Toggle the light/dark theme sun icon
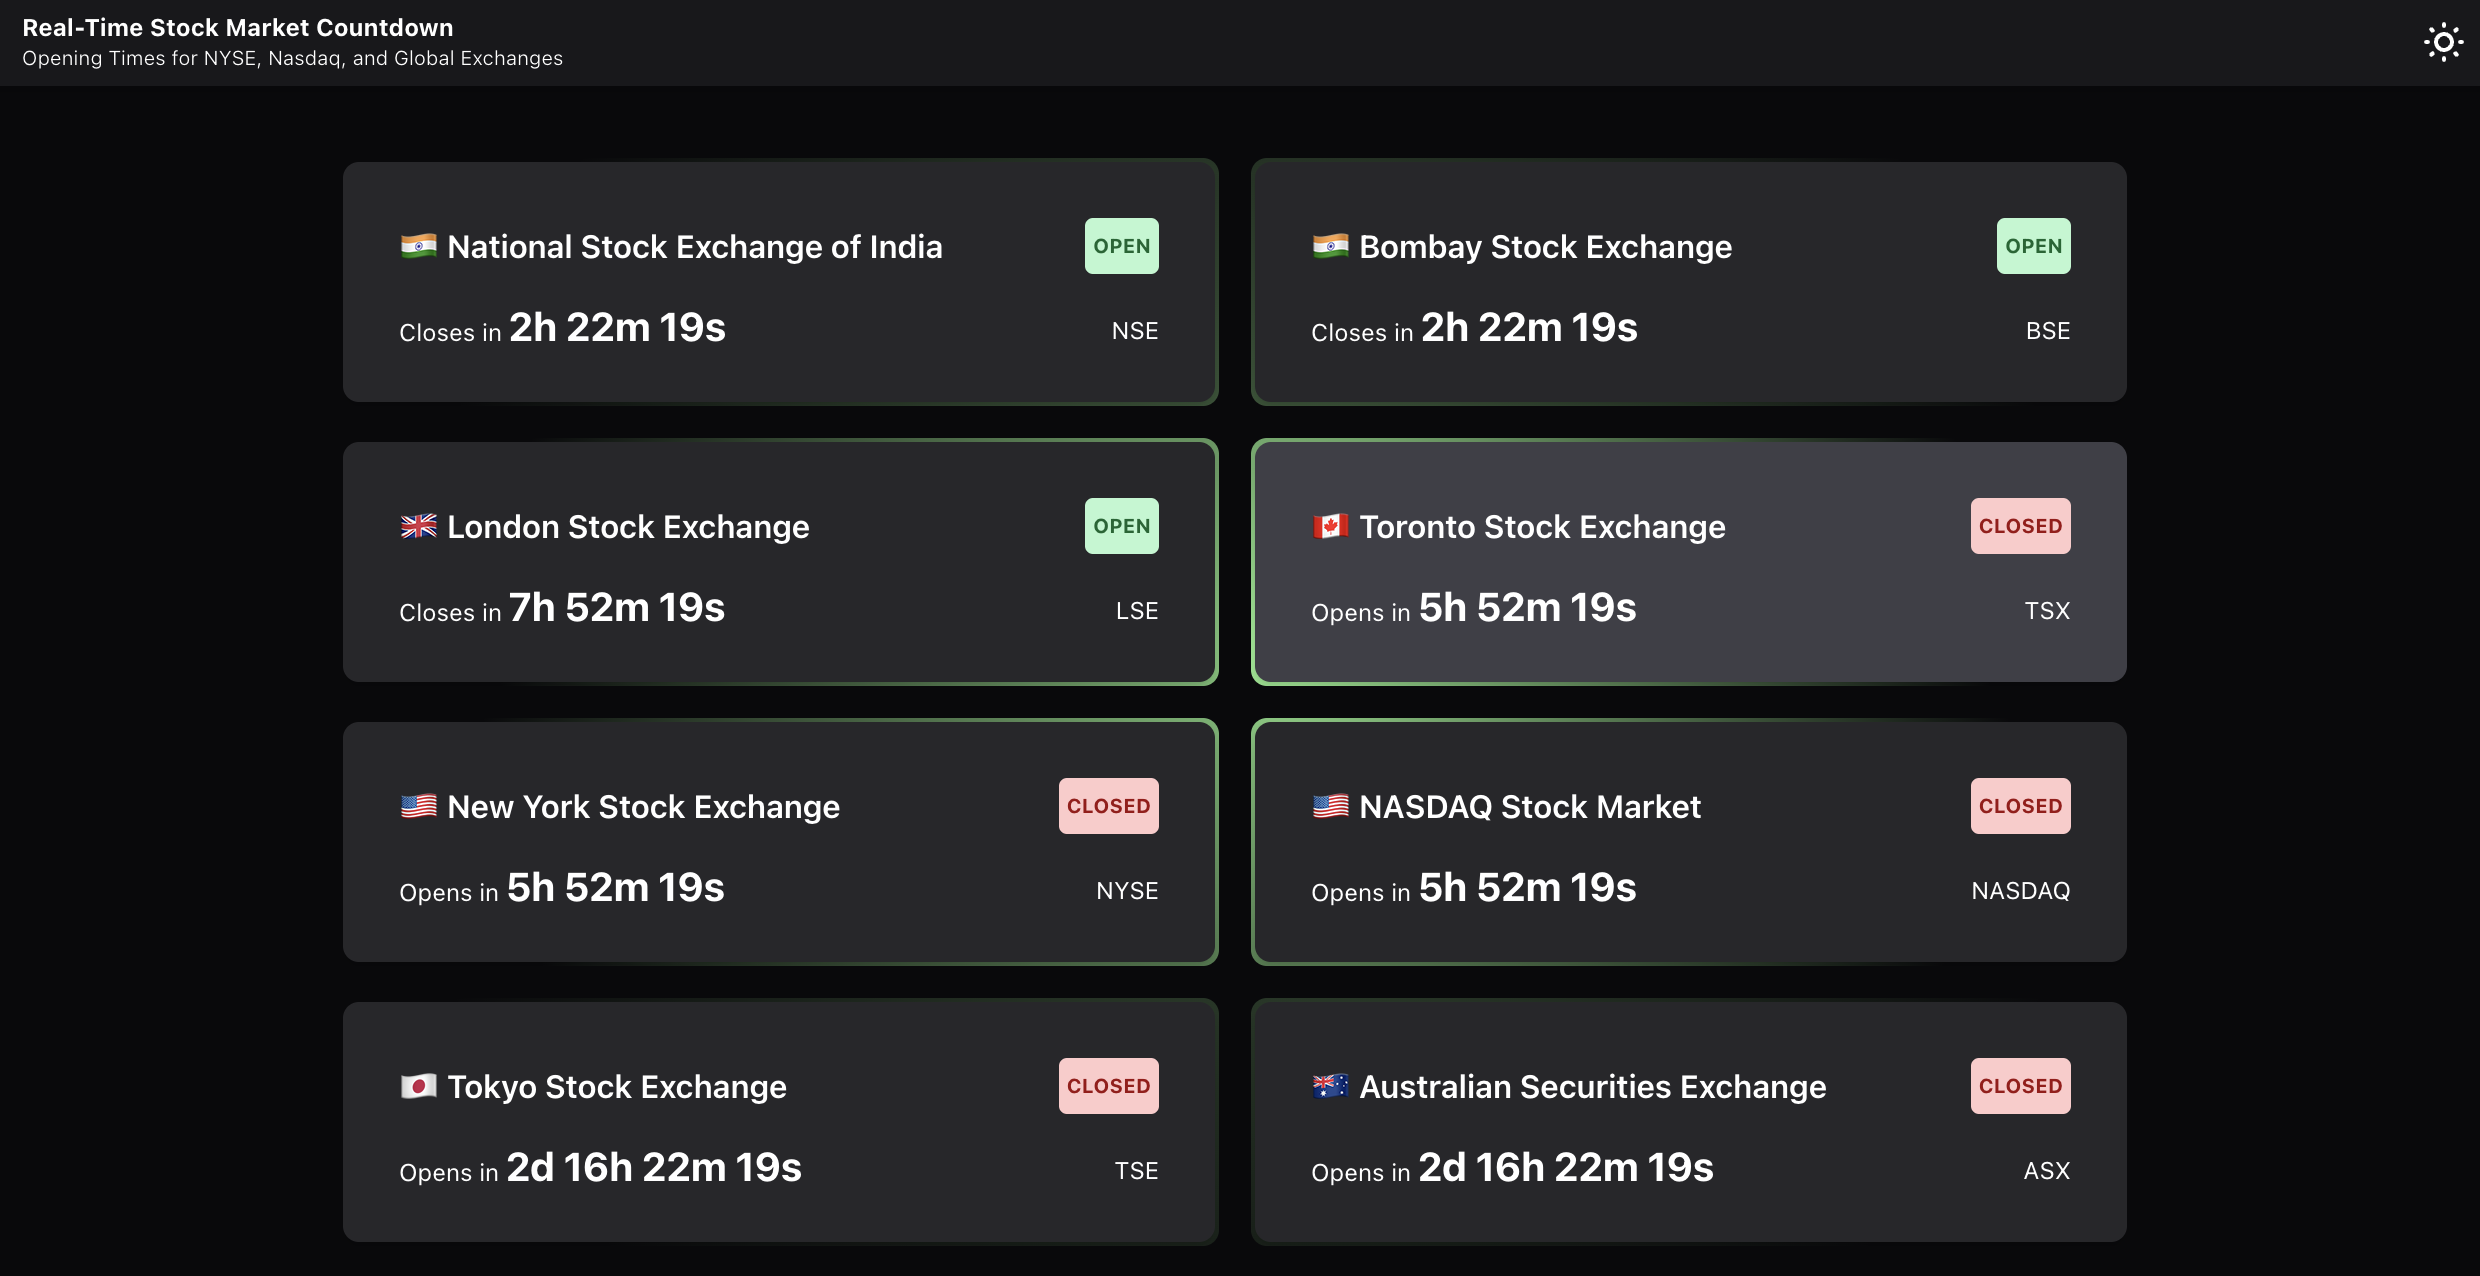 pos(2443,43)
